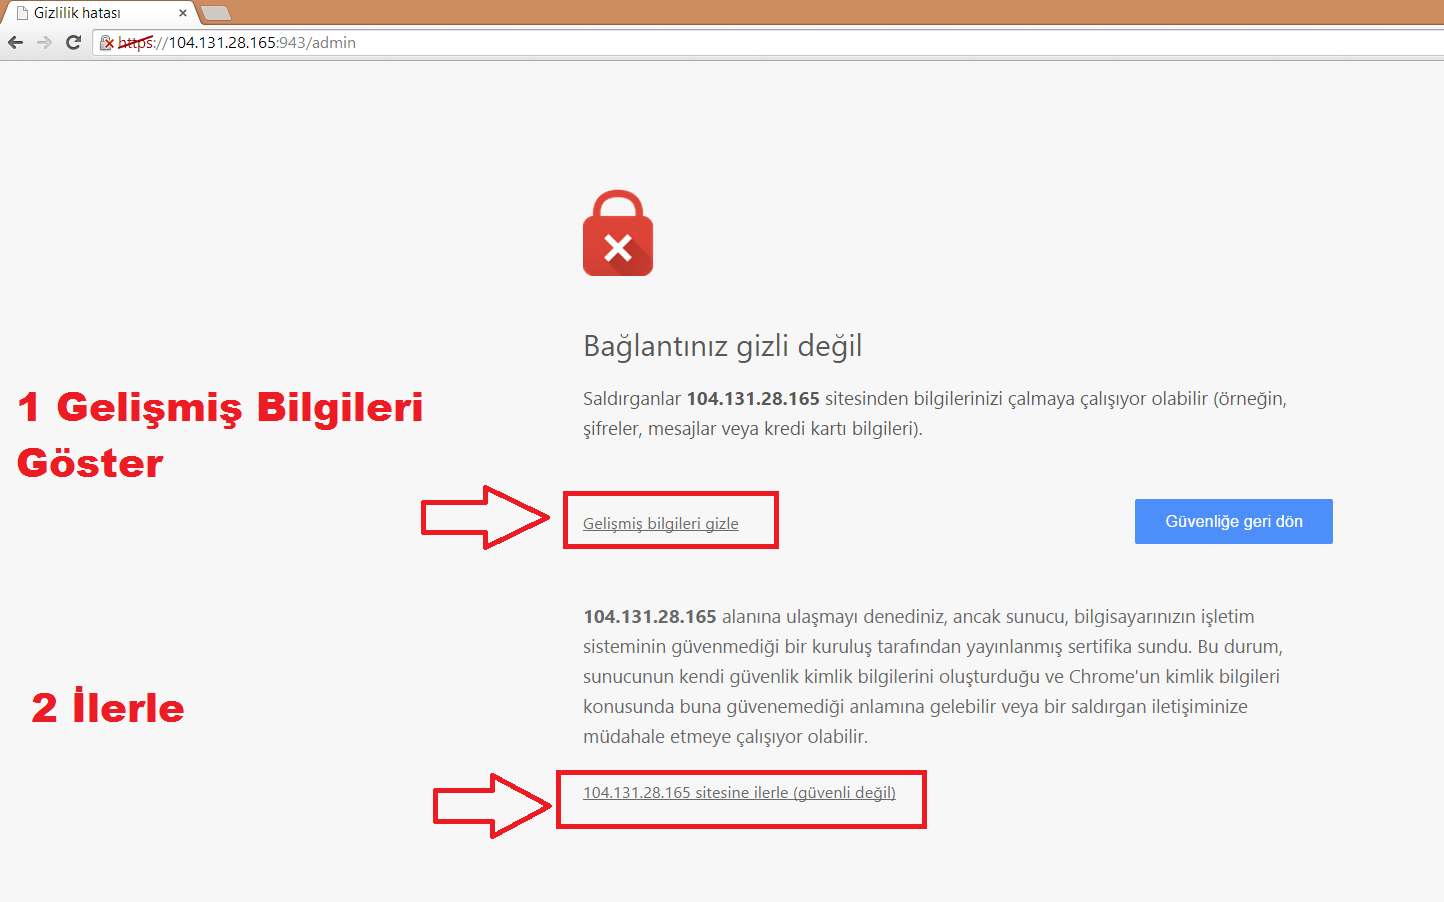The image size is (1444, 902).
Task: Click the large red padlock warning icon
Action: (x=618, y=233)
